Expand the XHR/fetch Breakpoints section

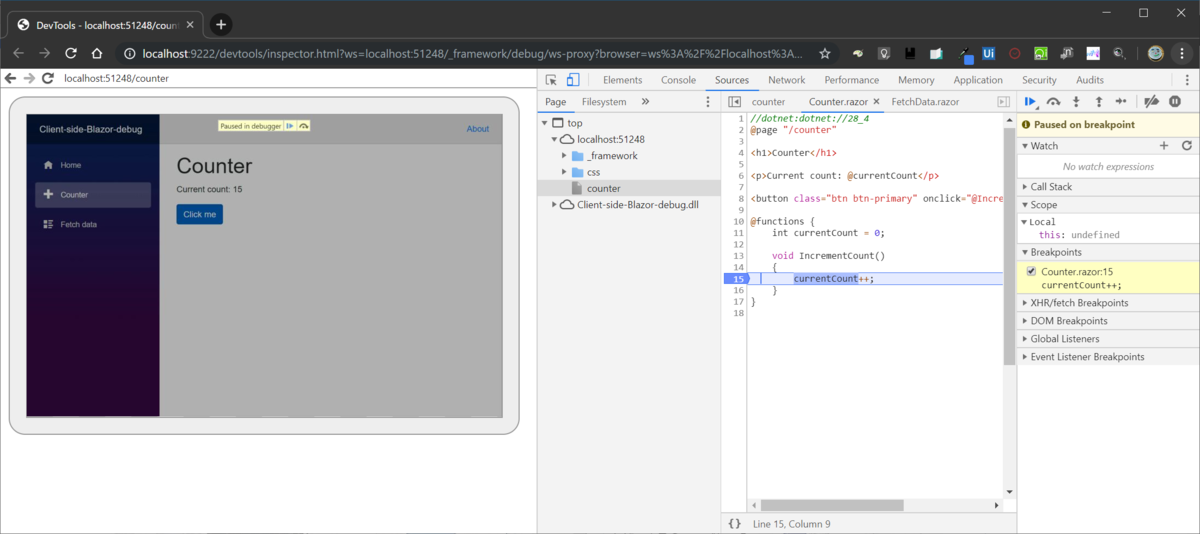point(1079,303)
